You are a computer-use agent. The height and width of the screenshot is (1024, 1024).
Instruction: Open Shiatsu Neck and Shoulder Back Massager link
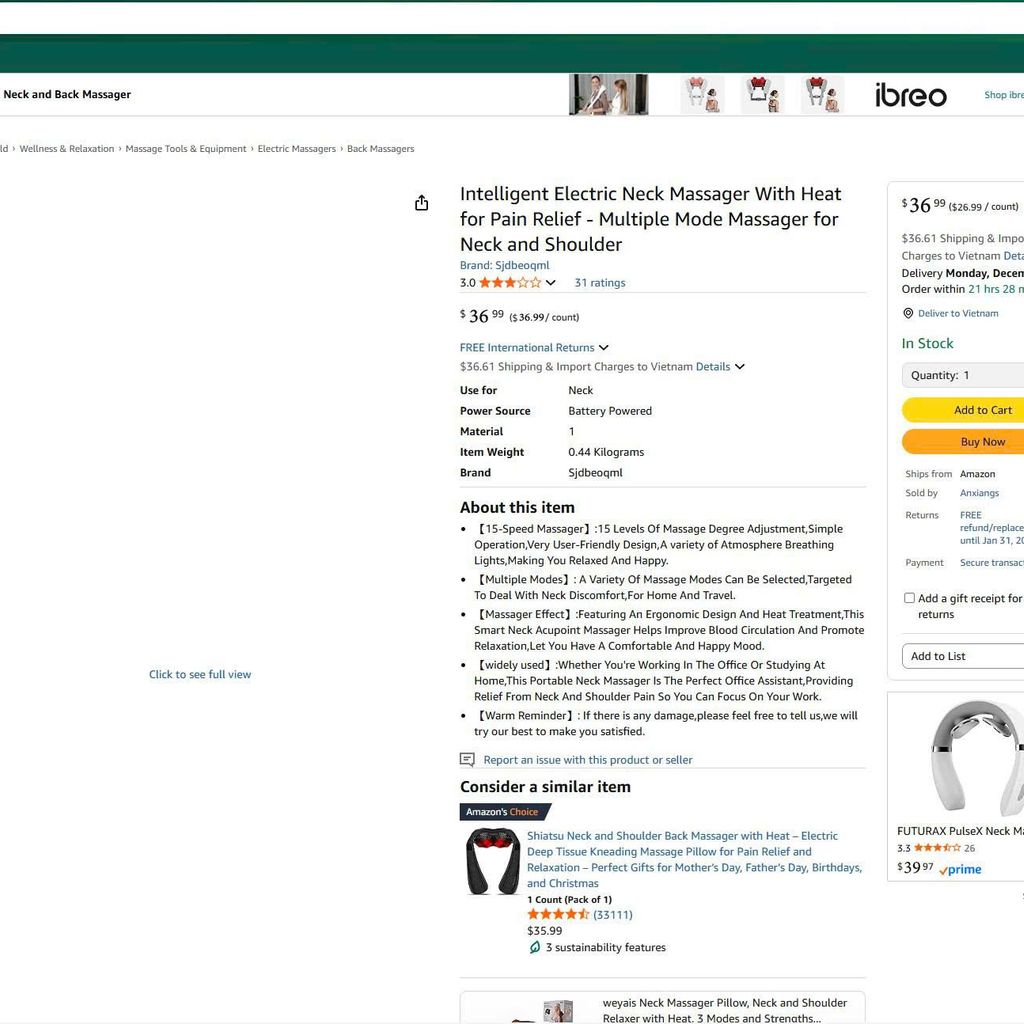pyautogui.click(x=694, y=859)
